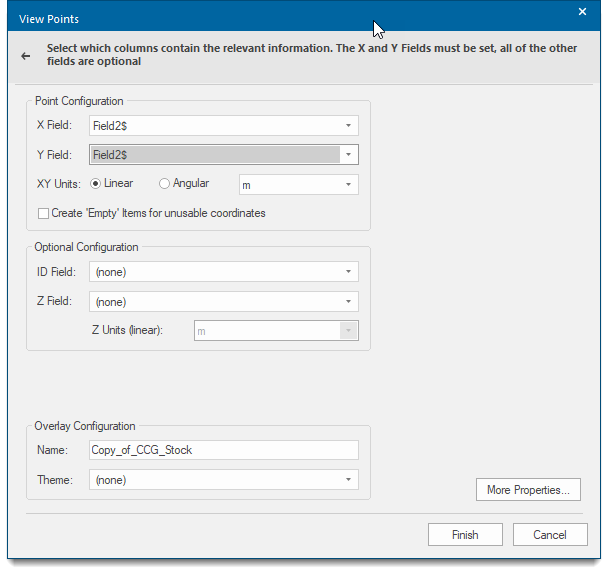The width and height of the screenshot is (609, 574).
Task: Click the Cancel button
Action: coord(550,535)
